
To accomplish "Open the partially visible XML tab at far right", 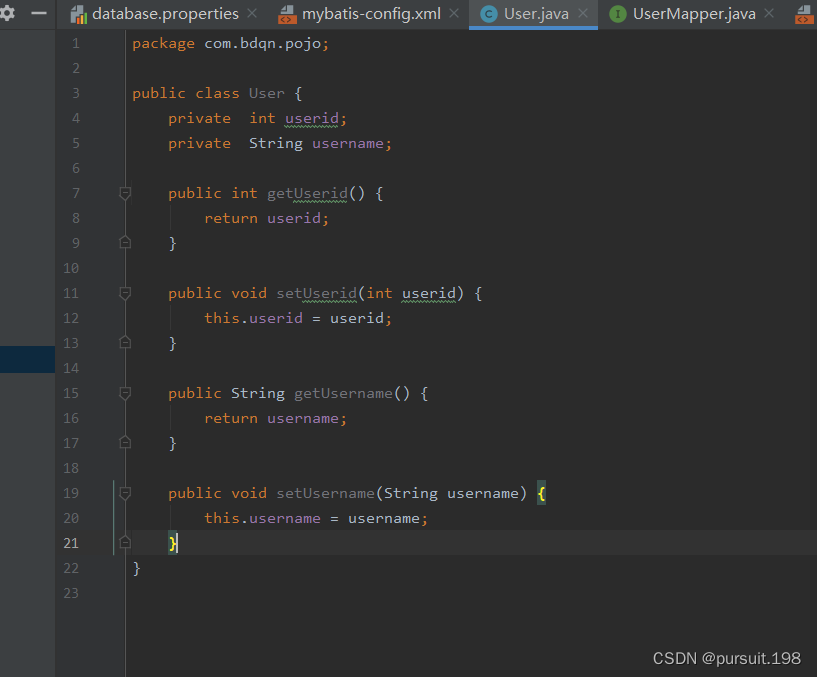I will click(805, 14).
